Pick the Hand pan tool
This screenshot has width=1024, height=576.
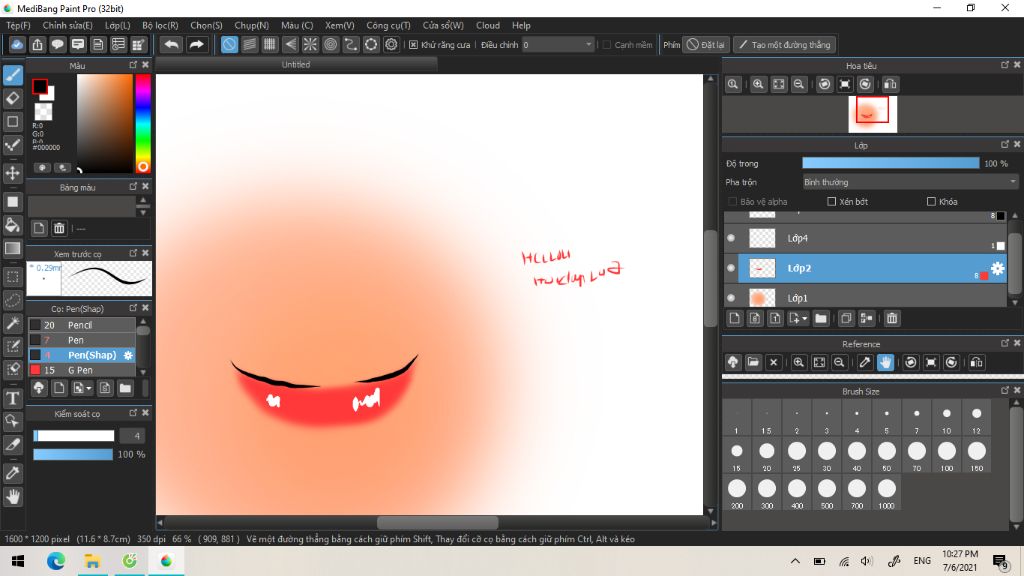(x=13, y=496)
